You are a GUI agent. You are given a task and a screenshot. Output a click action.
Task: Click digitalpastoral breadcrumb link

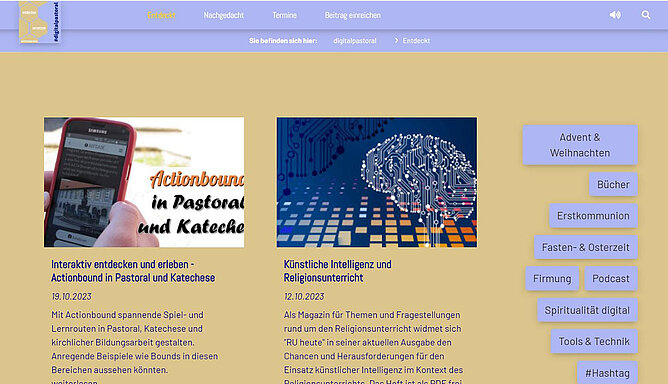355,41
